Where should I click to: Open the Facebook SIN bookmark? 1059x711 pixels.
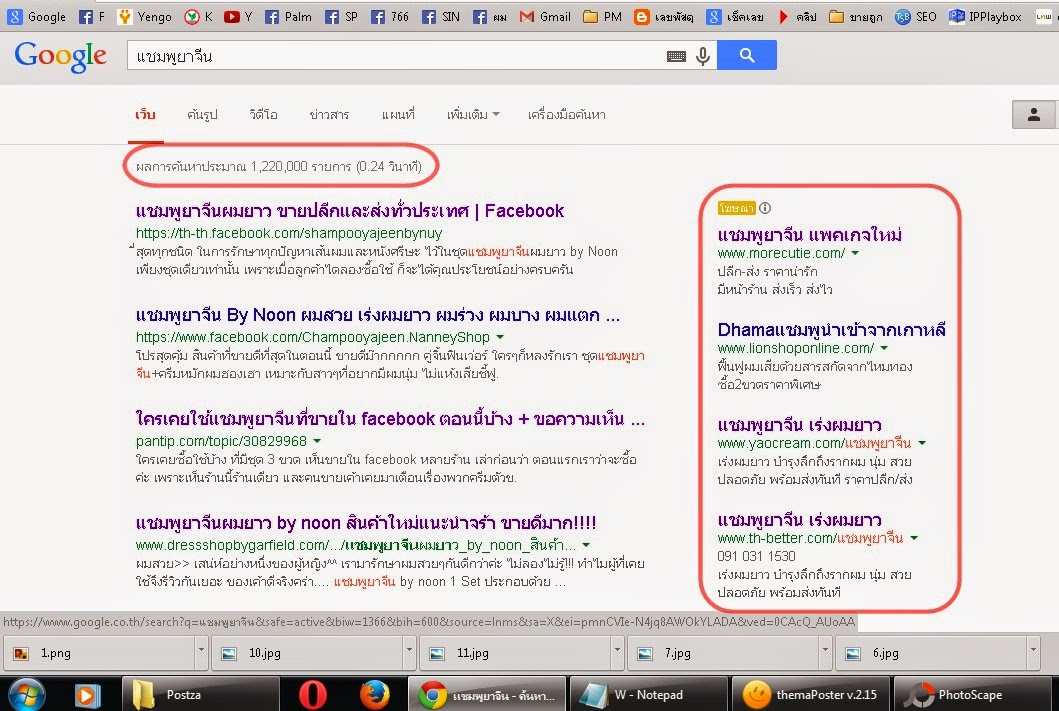click(x=440, y=17)
